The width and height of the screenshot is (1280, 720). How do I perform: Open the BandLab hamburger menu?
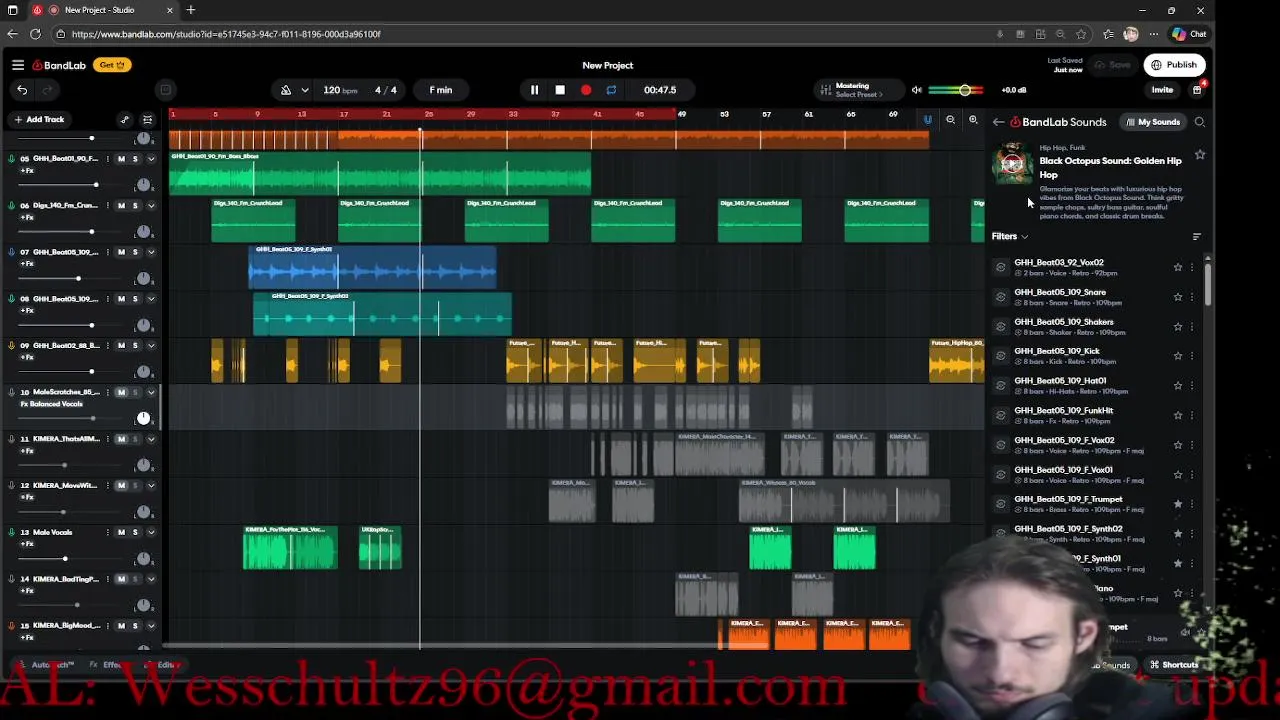[x=18, y=65]
